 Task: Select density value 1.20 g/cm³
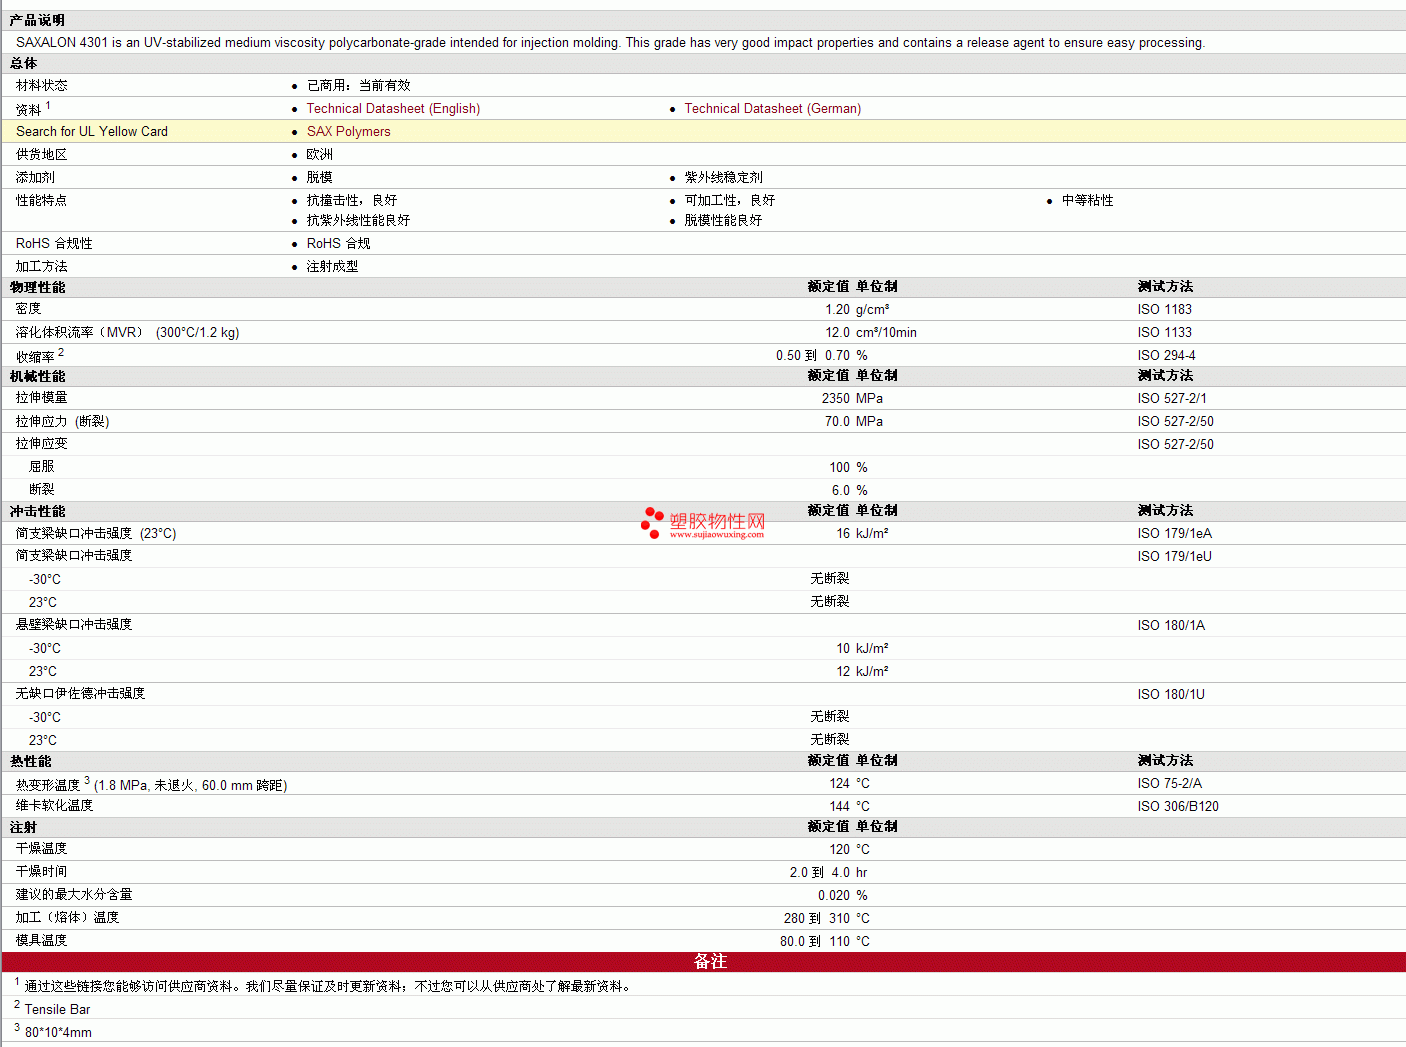click(x=857, y=310)
